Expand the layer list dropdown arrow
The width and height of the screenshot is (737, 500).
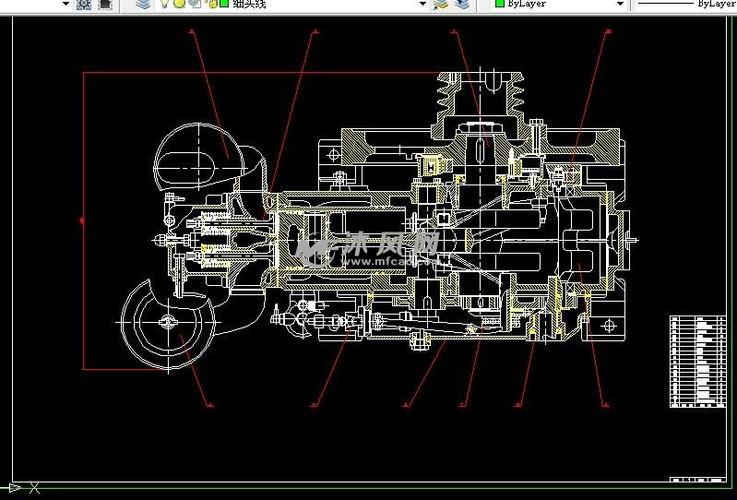[421, 4]
